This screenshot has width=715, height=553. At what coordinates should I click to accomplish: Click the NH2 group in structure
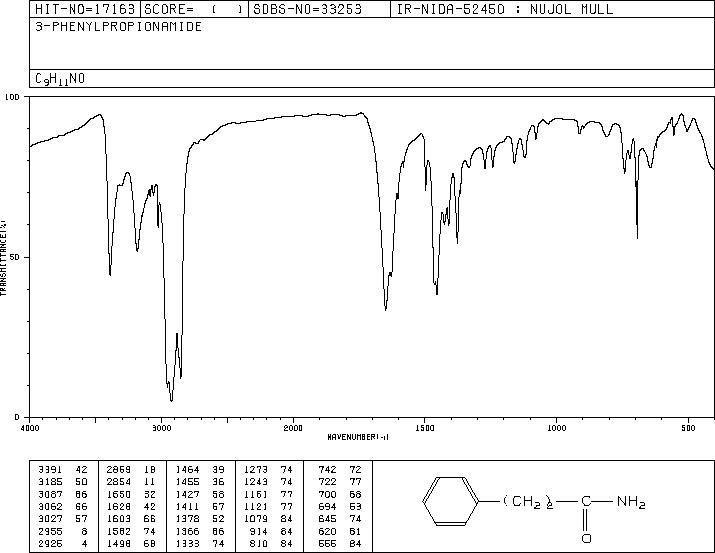(x=631, y=502)
